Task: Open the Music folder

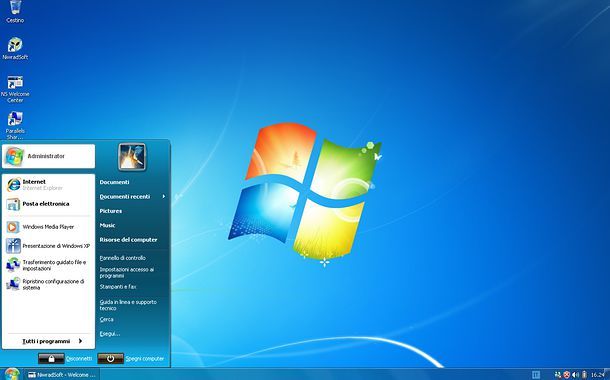Action: [107, 225]
